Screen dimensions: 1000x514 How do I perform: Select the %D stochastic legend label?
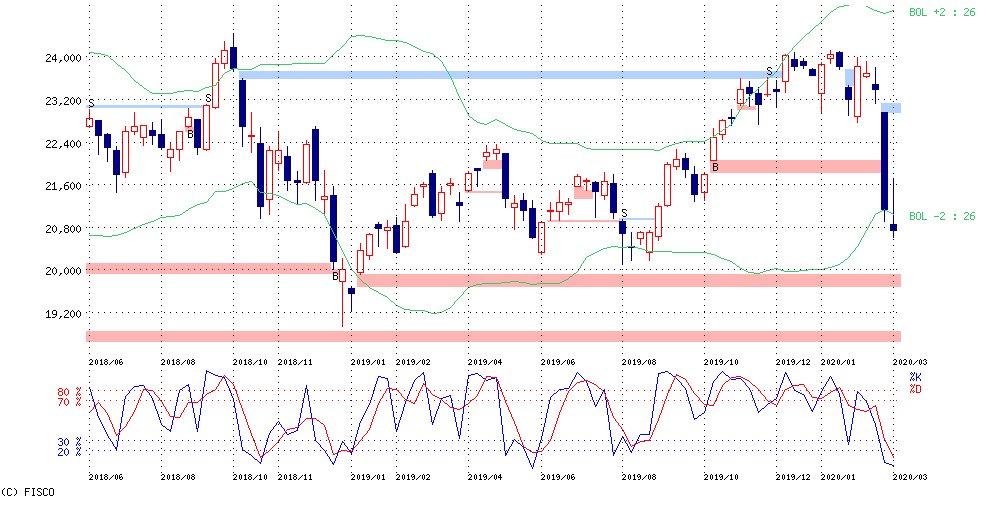[x=914, y=388]
